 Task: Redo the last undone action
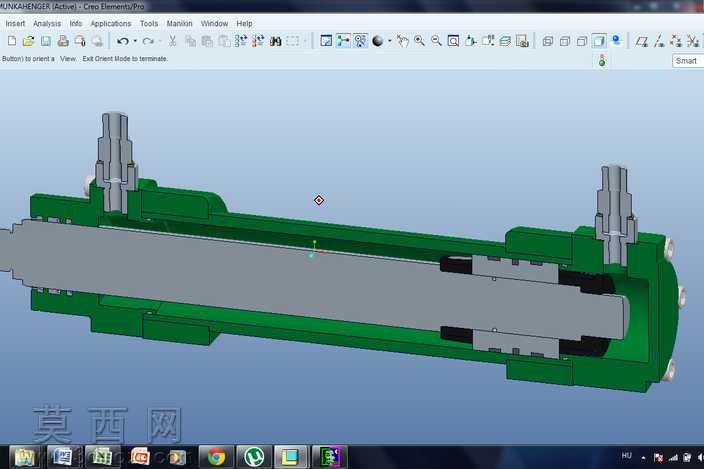tap(147, 41)
